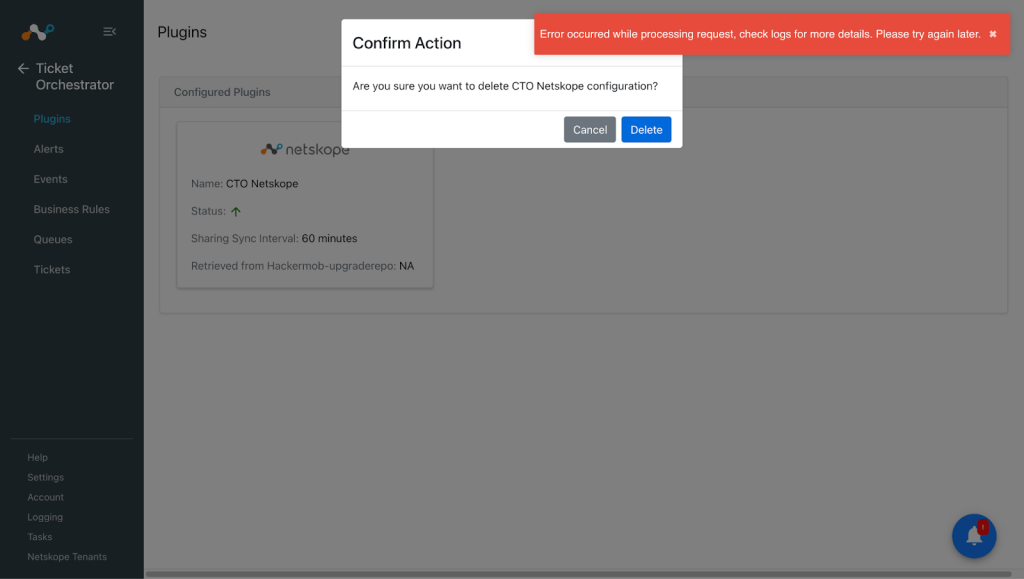
Task: Click the horizontal scrollbar at bottom
Action: (578, 574)
